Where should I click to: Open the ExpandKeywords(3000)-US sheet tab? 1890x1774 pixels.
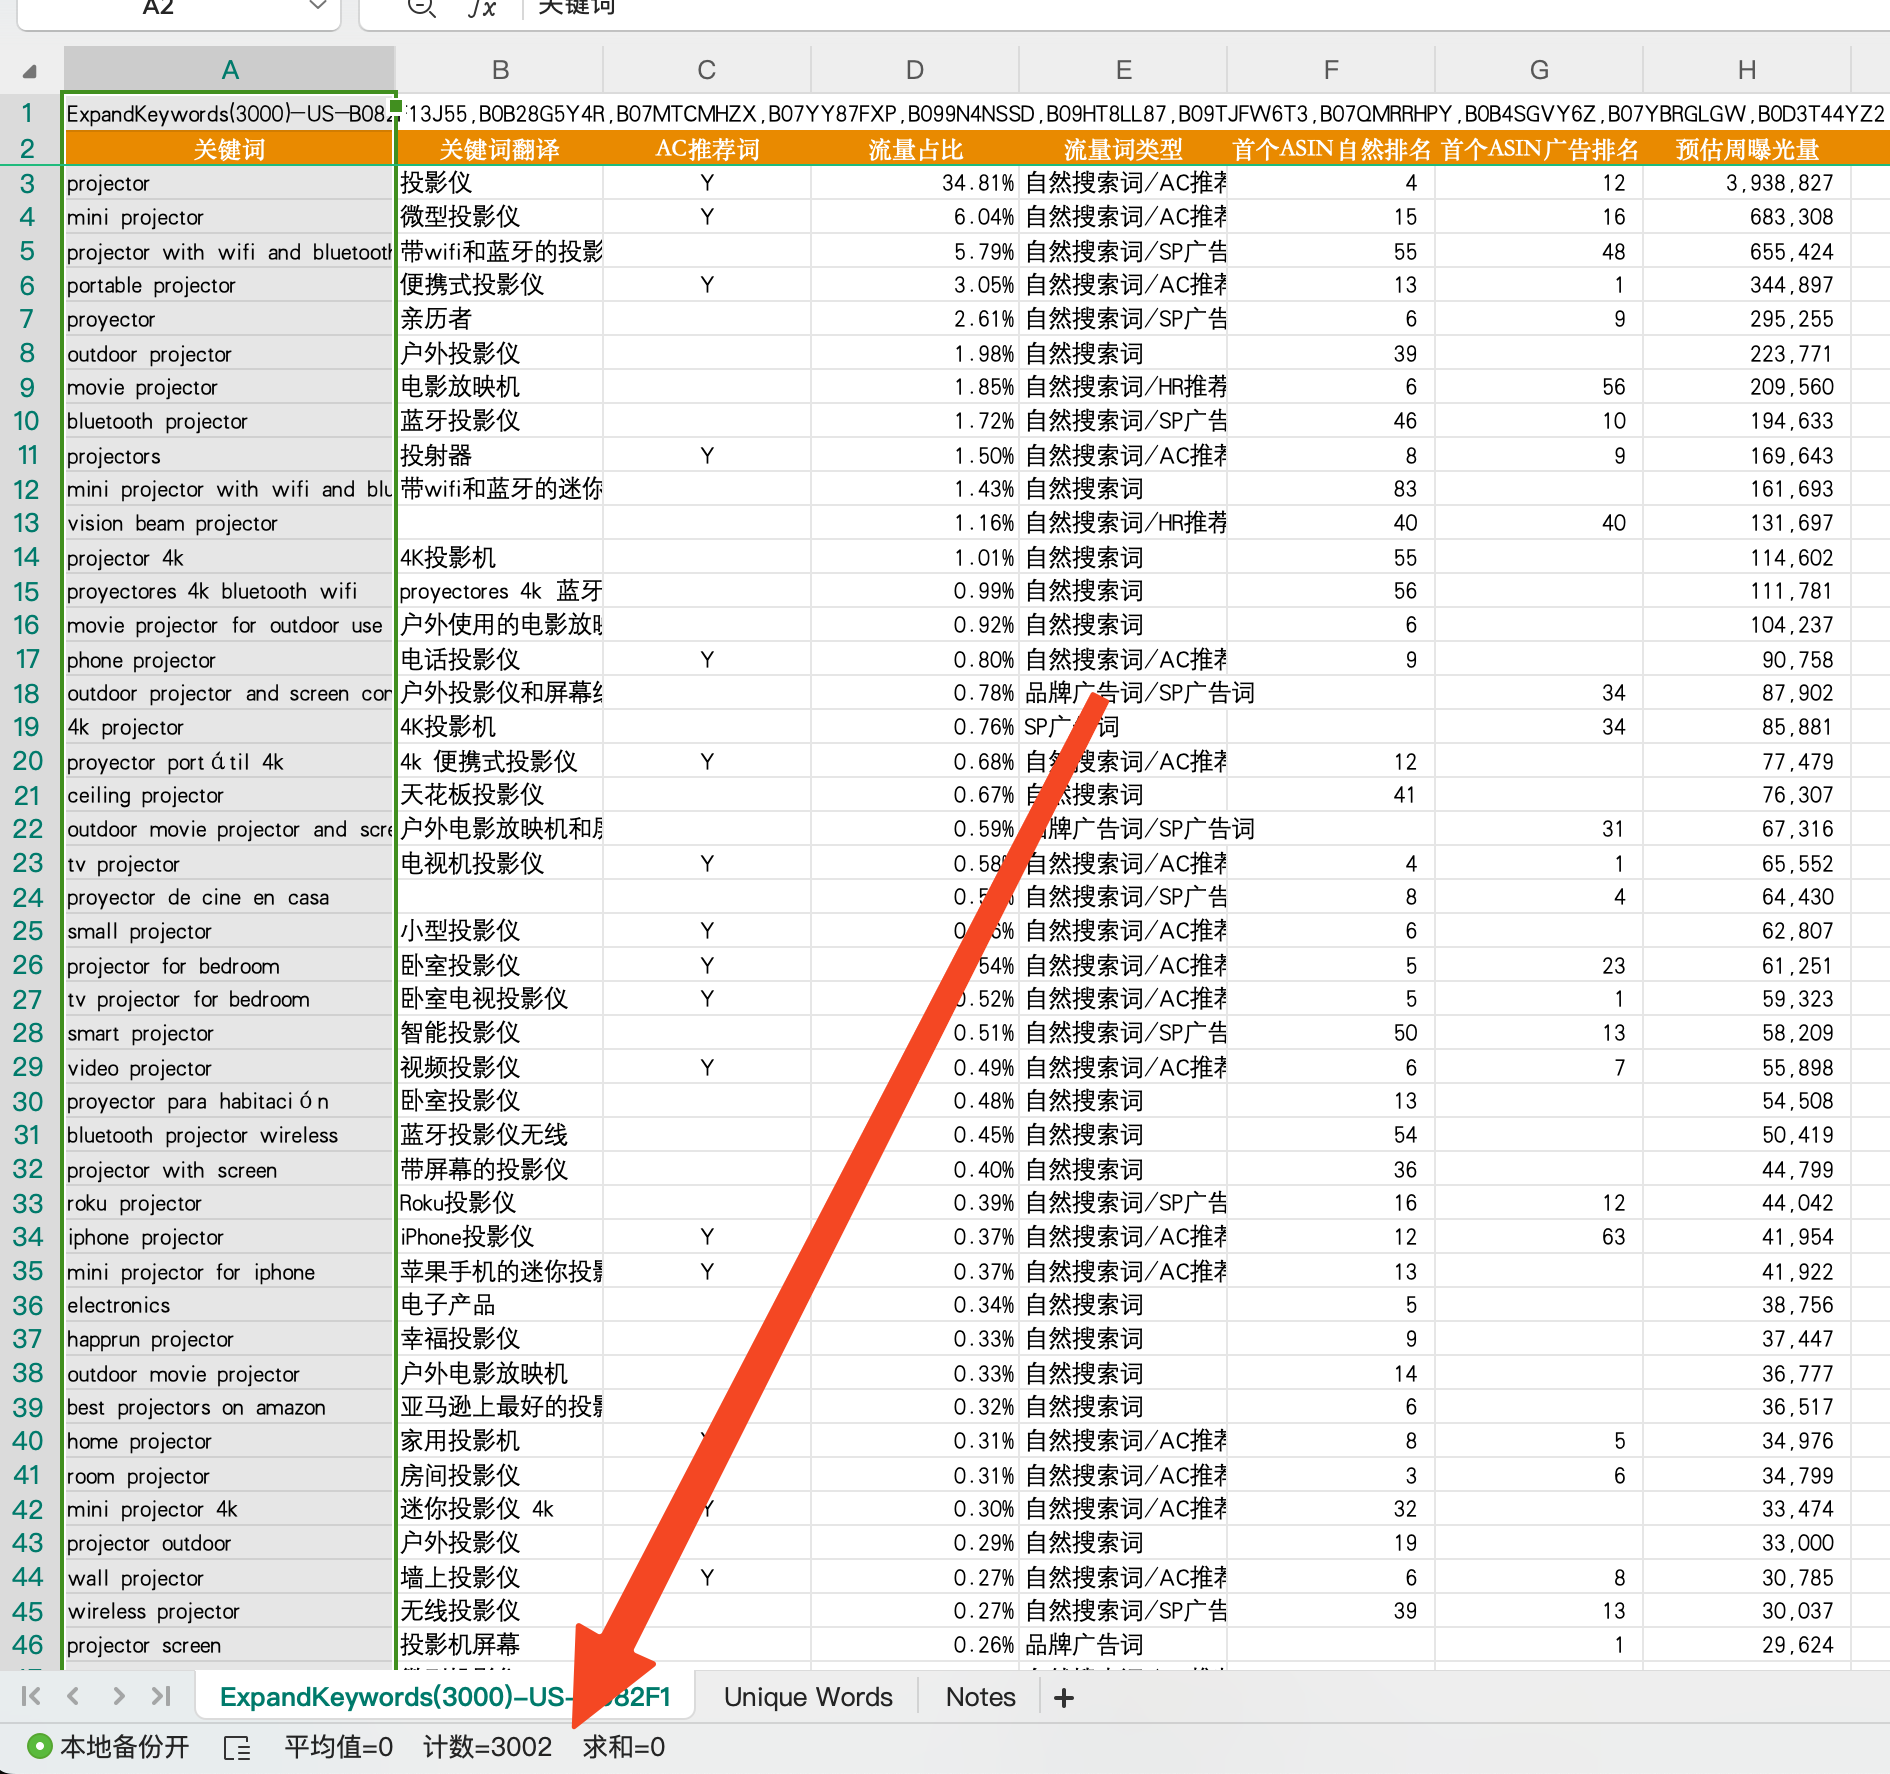pos(444,1697)
